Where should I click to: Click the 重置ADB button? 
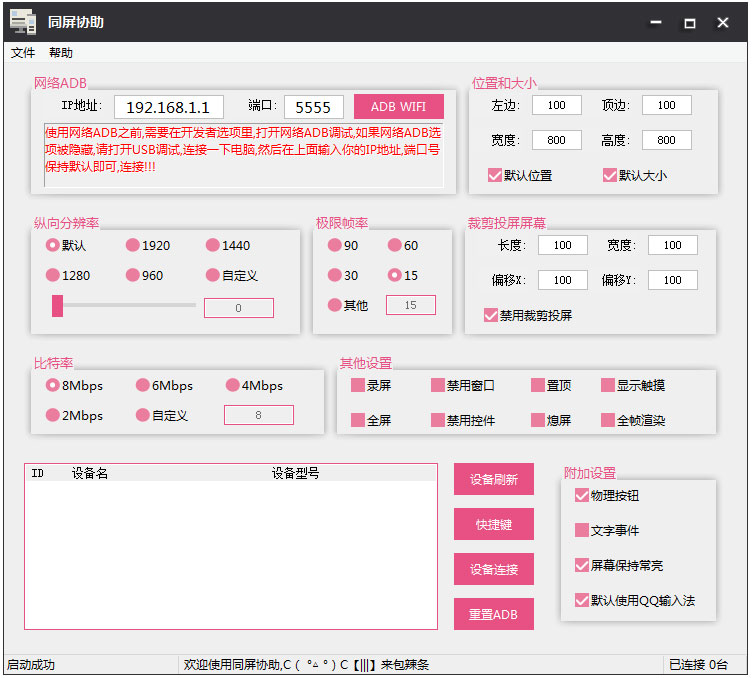pyautogui.click(x=493, y=614)
